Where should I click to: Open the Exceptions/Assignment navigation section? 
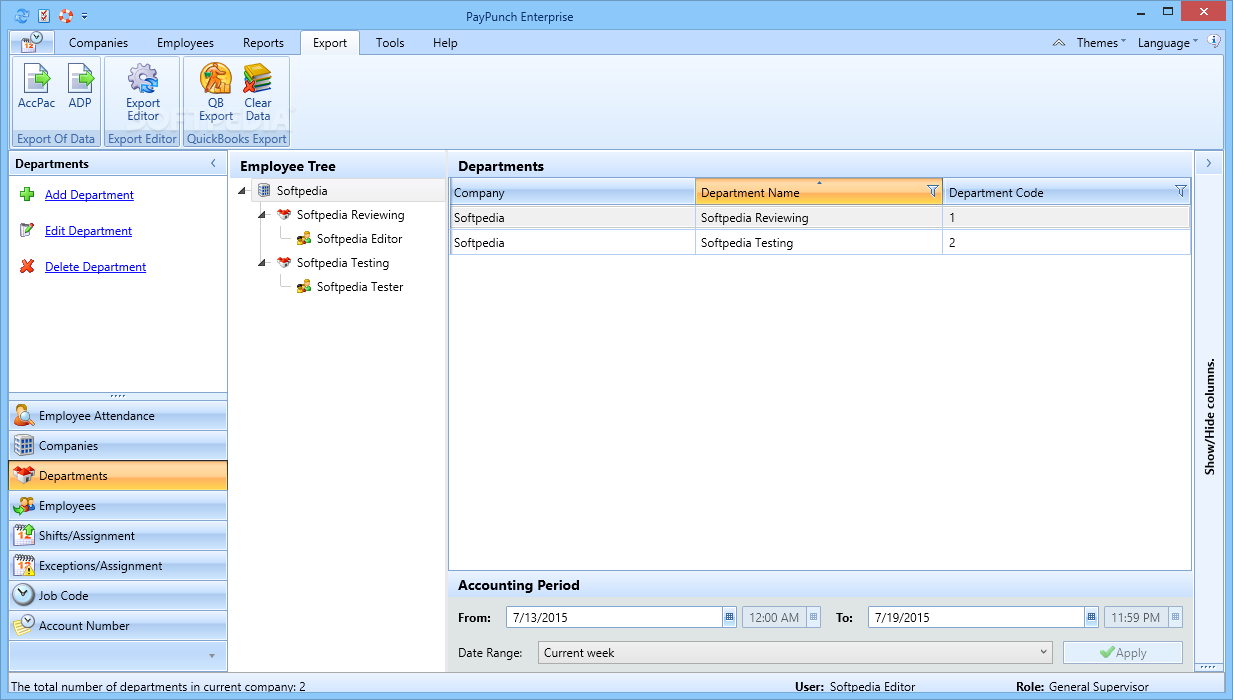click(x=118, y=566)
